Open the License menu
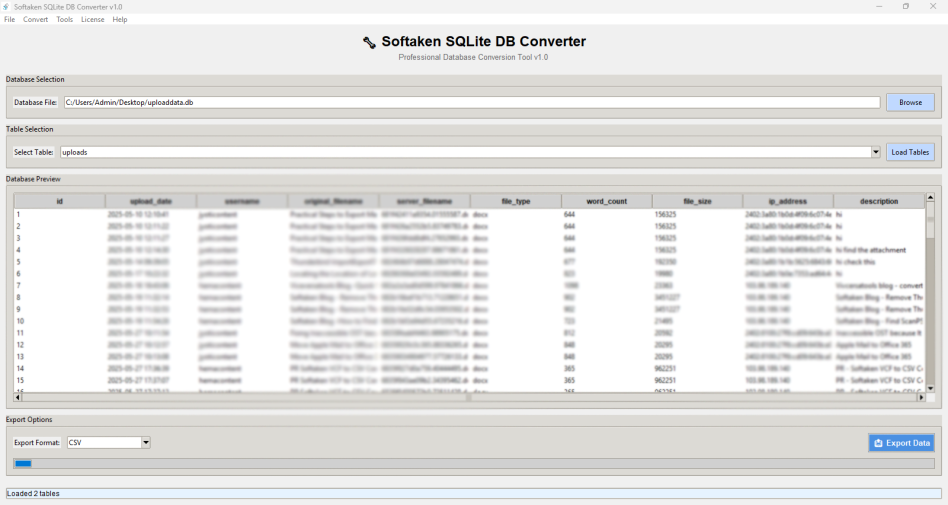Image resolution: width=948 pixels, height=505 pixels. tap(92, 19)
